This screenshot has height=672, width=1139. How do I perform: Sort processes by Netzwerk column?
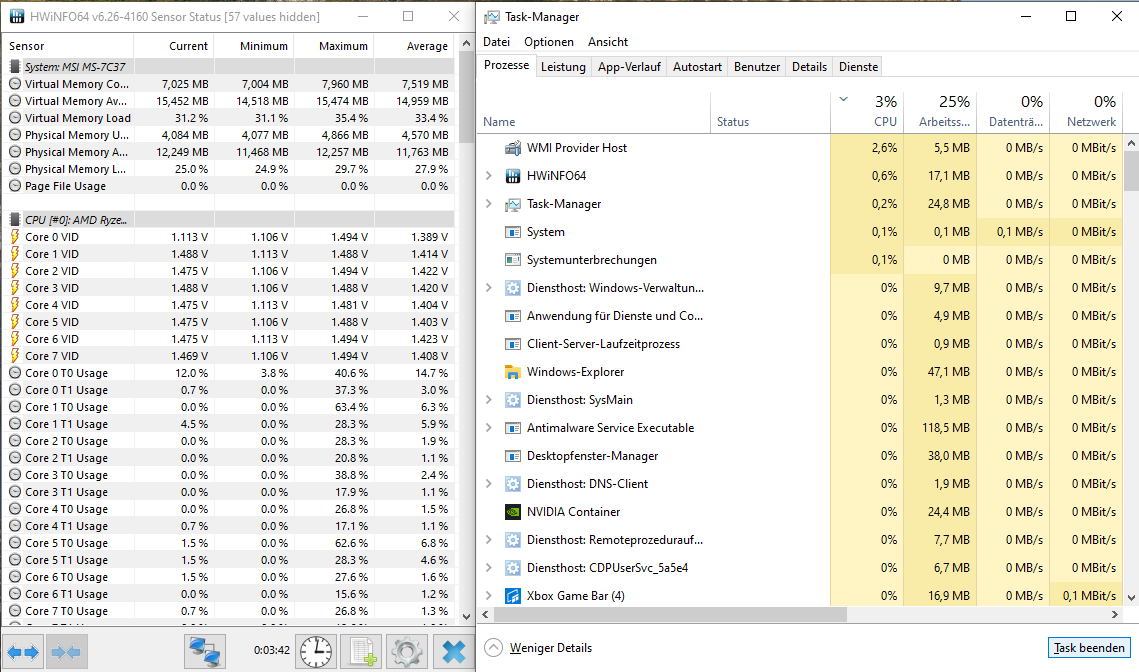[x=1086, y=112]
